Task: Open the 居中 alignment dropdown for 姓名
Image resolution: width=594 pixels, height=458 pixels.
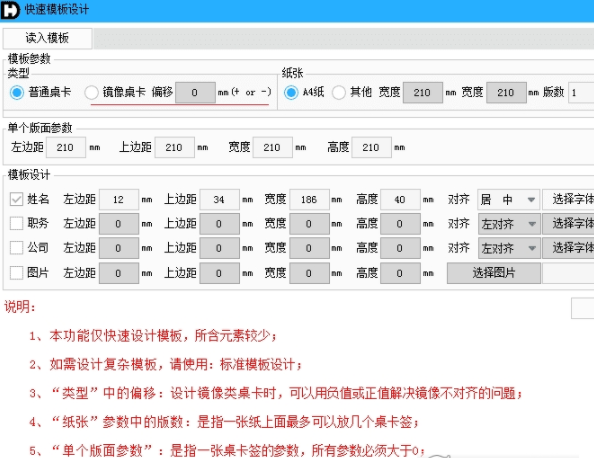Action: pyautogui.click(x=508, y=199)
